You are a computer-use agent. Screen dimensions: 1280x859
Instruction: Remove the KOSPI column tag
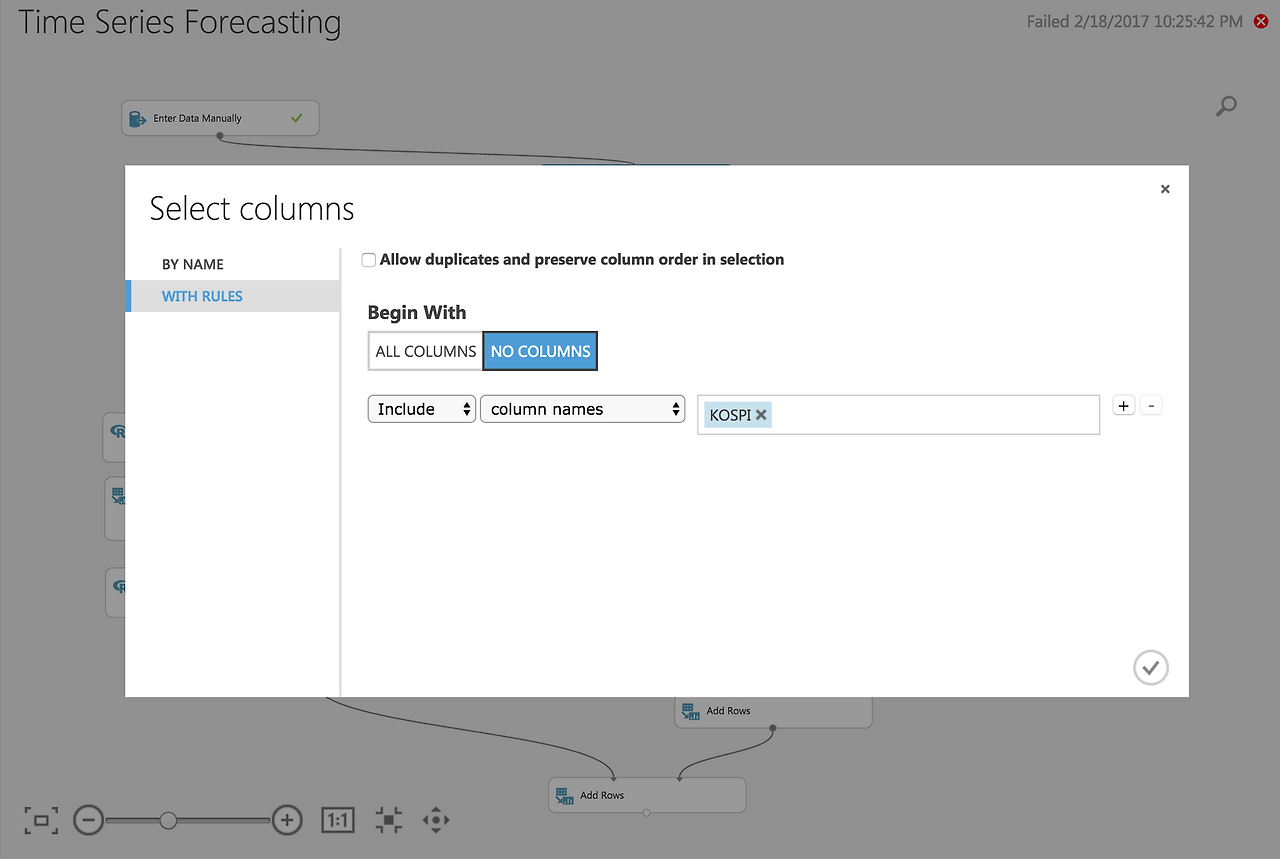tap(761, 414)
